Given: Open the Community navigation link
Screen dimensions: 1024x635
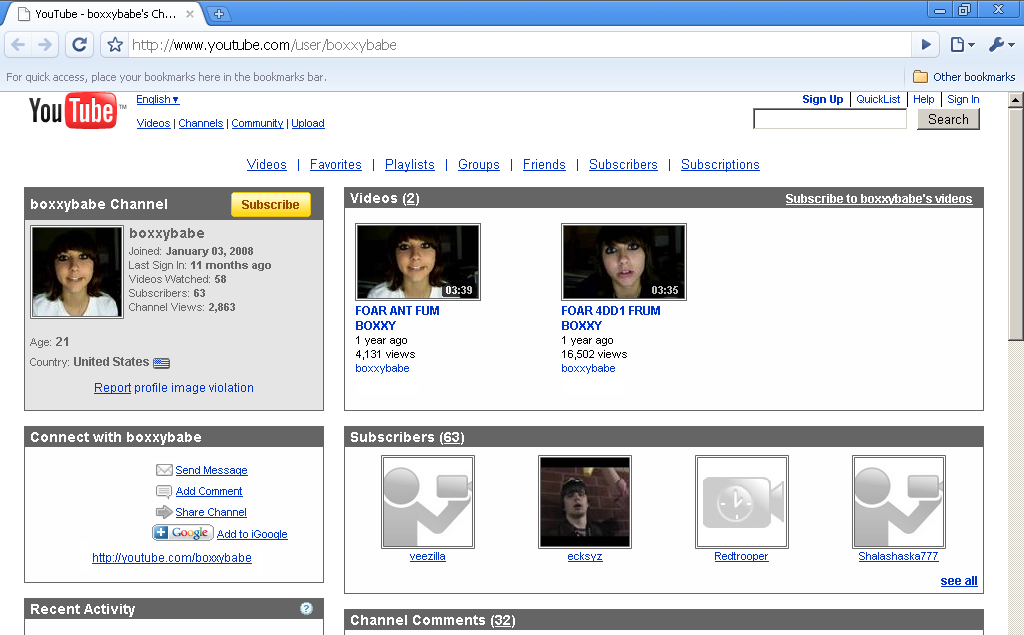Looking at the screenshot, I should 257,123.
